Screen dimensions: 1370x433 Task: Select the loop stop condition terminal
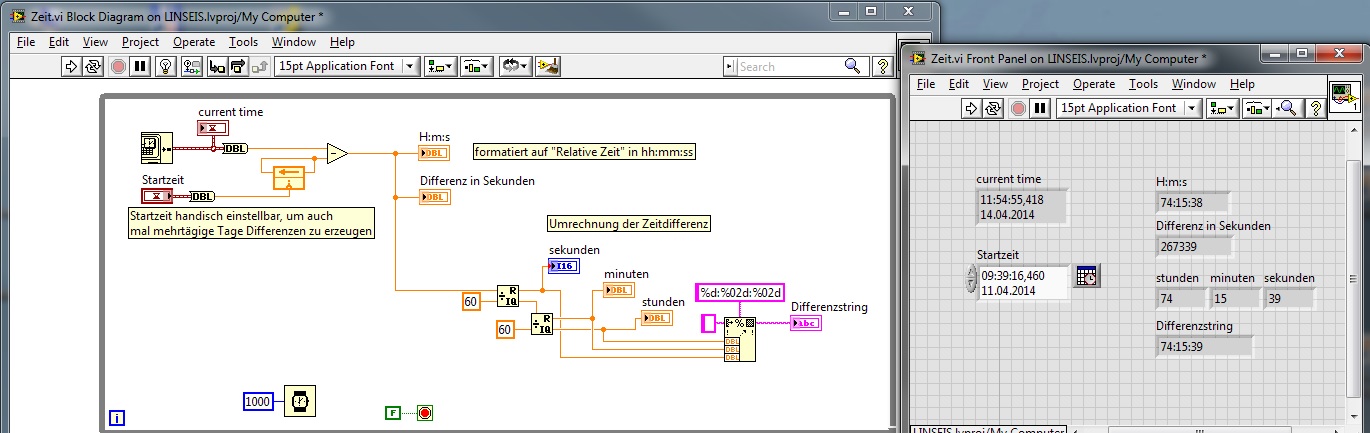pos(424,412)
